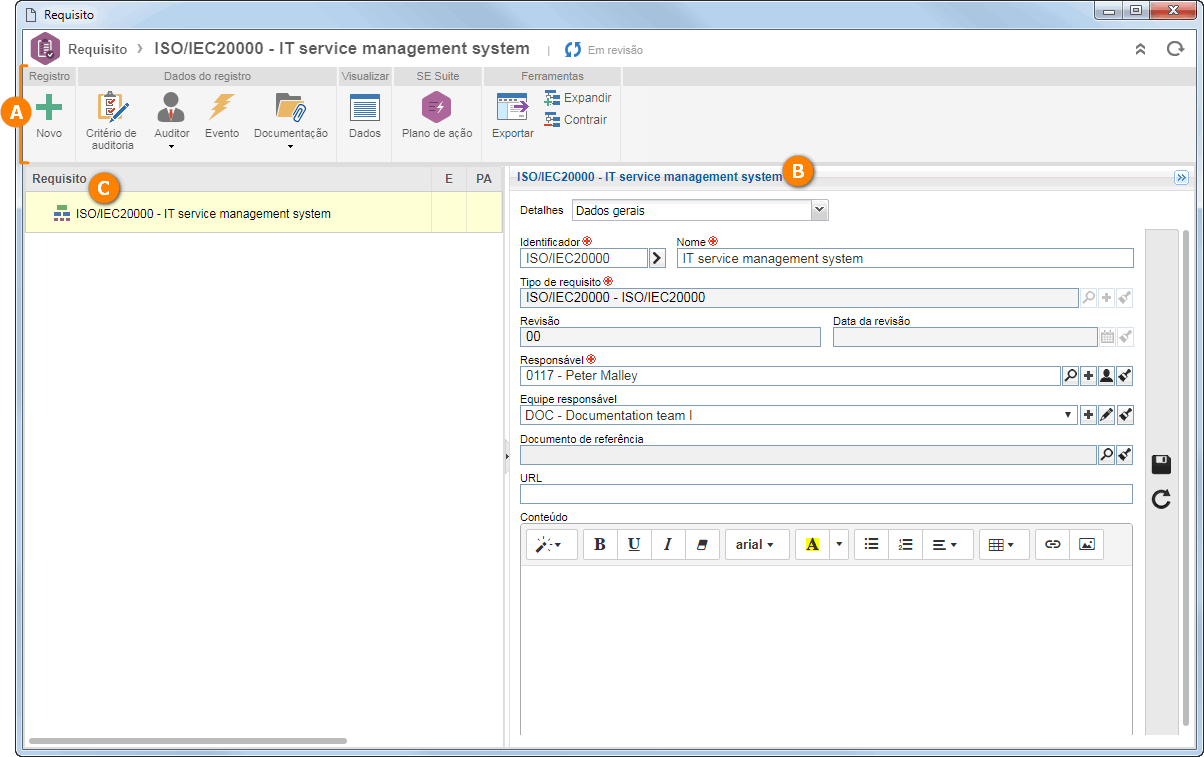Click add icon for Equipe responsável
Screen dimensions: 1204x757
pyautogui.click(x=1088, y=415)
